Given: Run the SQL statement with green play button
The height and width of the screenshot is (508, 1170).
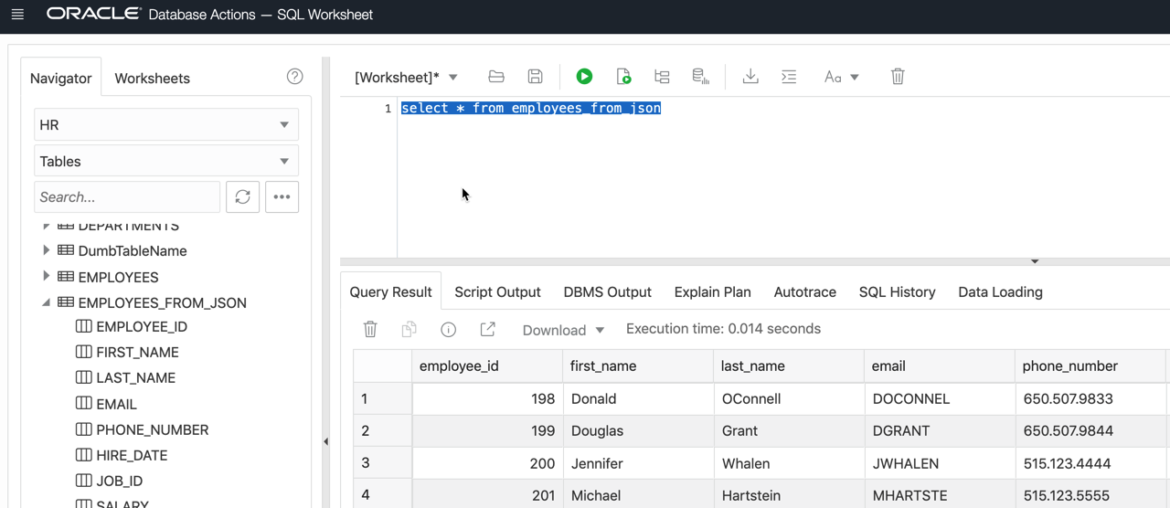Looking at the screenshot, I should click(584, 77).
